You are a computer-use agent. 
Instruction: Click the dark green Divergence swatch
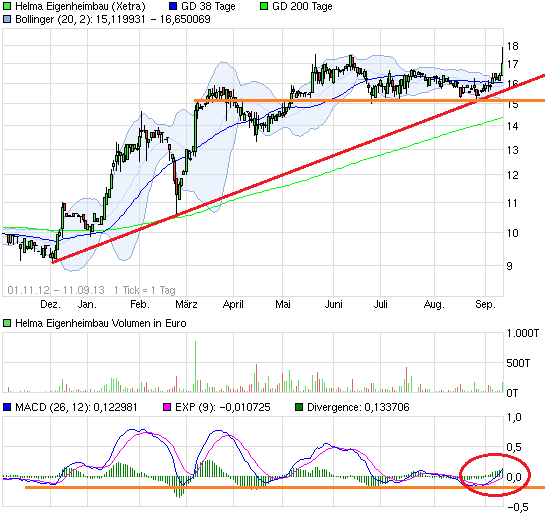coord(299,407)
